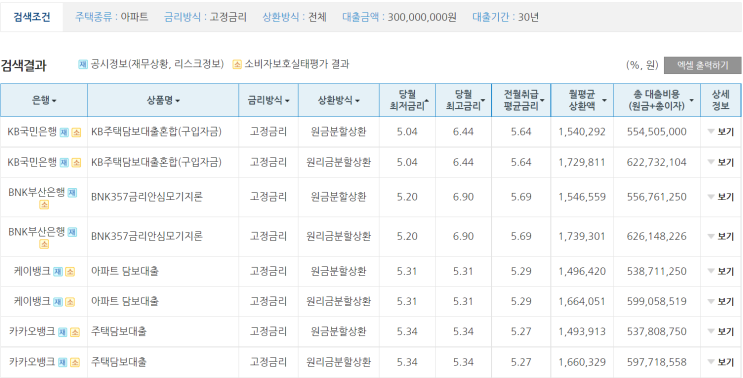Select the 검색조건 tab
The image size is (743, 378).
(32, 18)
